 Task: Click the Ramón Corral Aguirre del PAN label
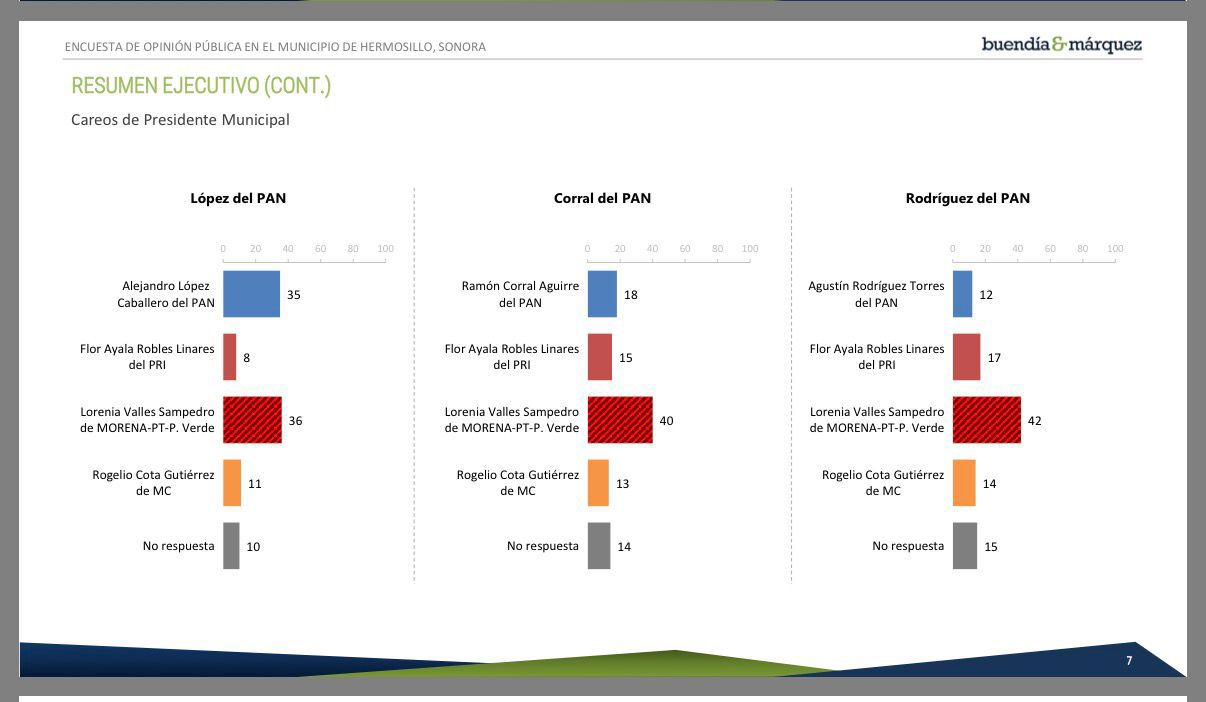coord(520,294)
